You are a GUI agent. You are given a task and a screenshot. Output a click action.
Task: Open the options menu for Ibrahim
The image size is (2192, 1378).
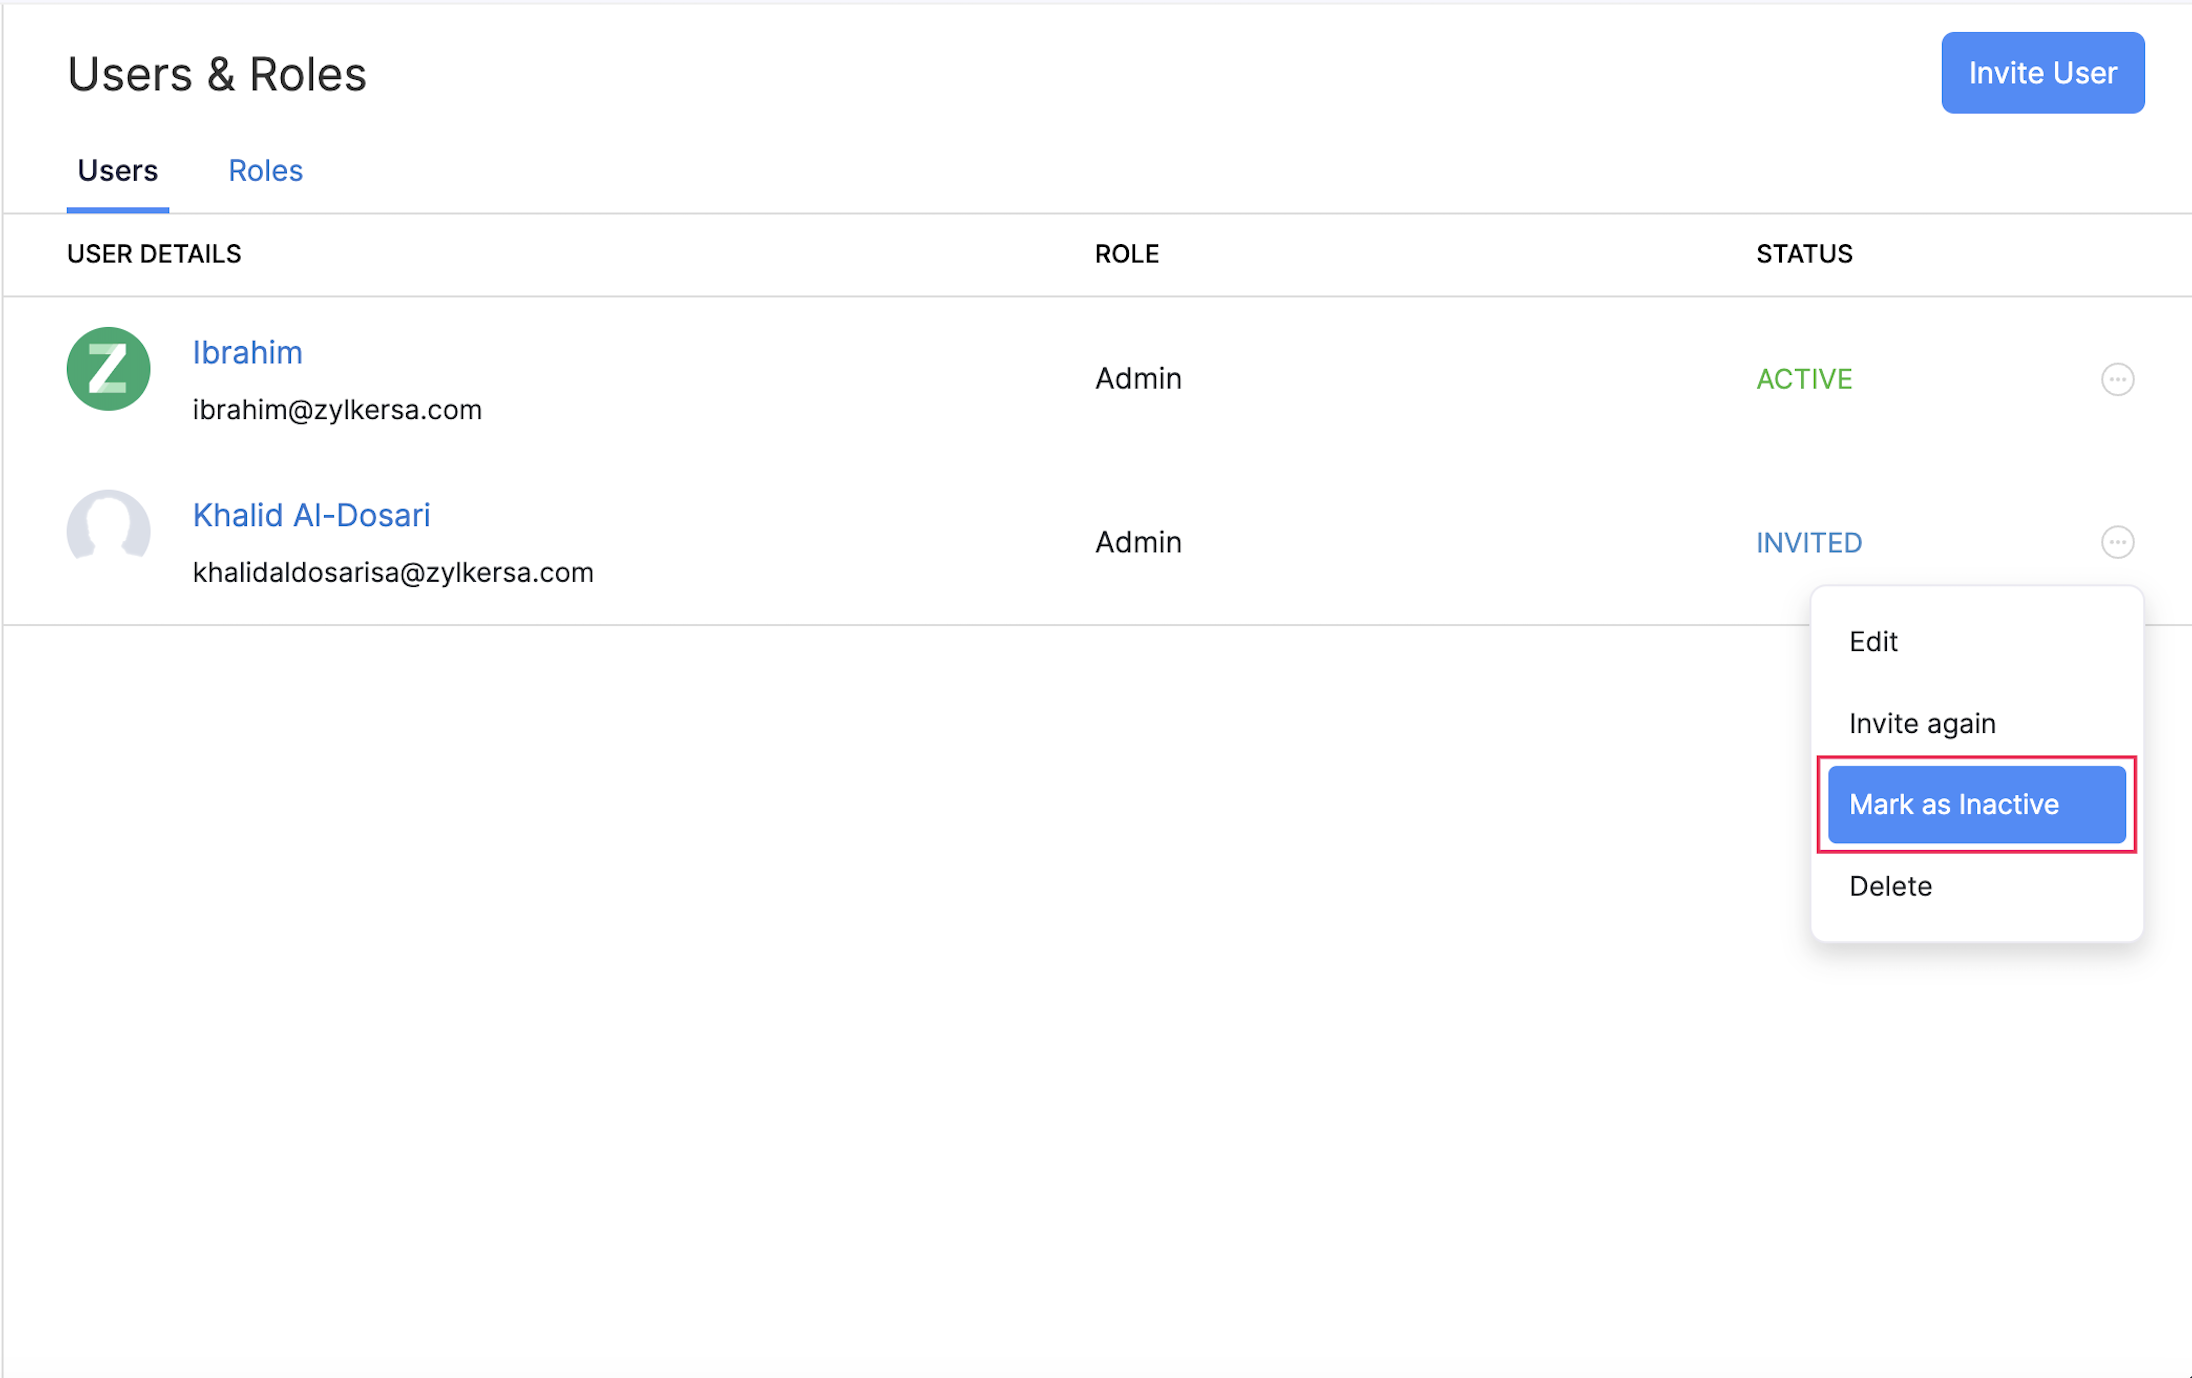(x=2118, y=379)
